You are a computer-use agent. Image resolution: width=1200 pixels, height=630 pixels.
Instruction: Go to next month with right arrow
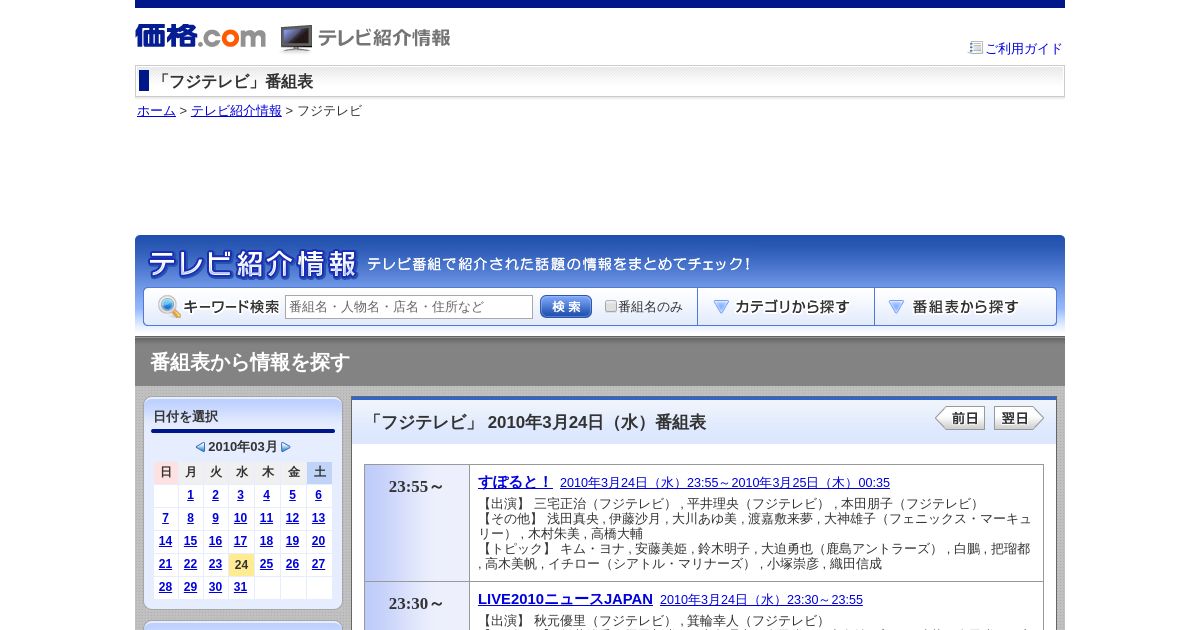point(286,447)
